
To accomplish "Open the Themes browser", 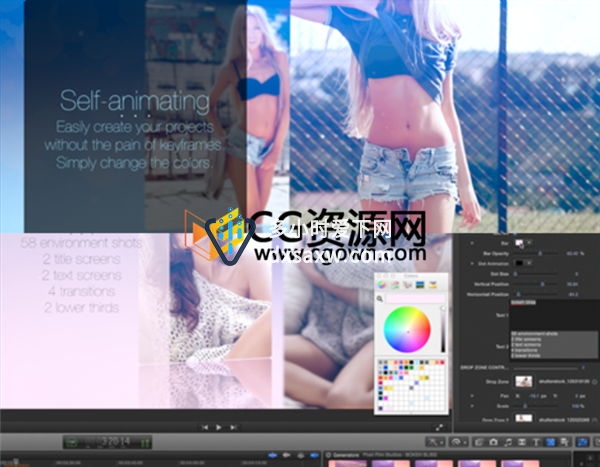I will click(564, 443).
